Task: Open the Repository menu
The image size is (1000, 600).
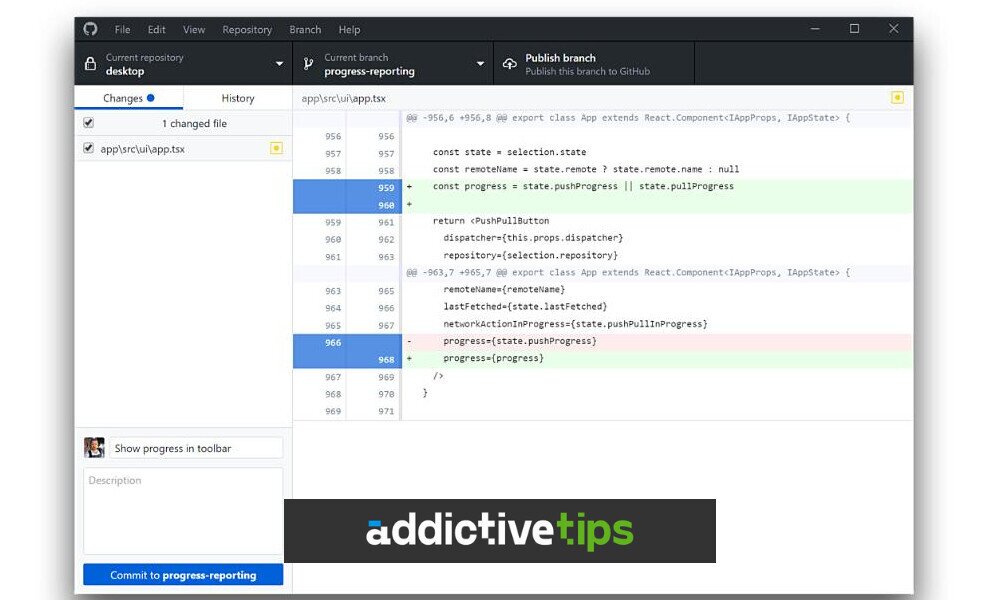Action: tap(247, 29)
